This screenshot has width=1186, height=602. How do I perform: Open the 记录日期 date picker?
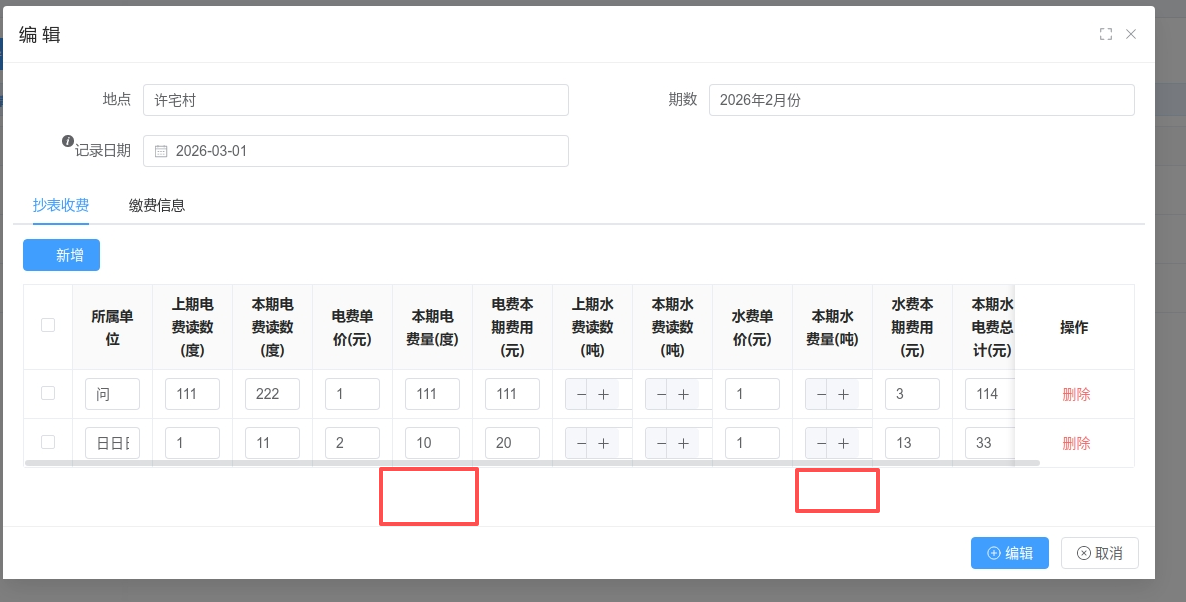(355, 151)
